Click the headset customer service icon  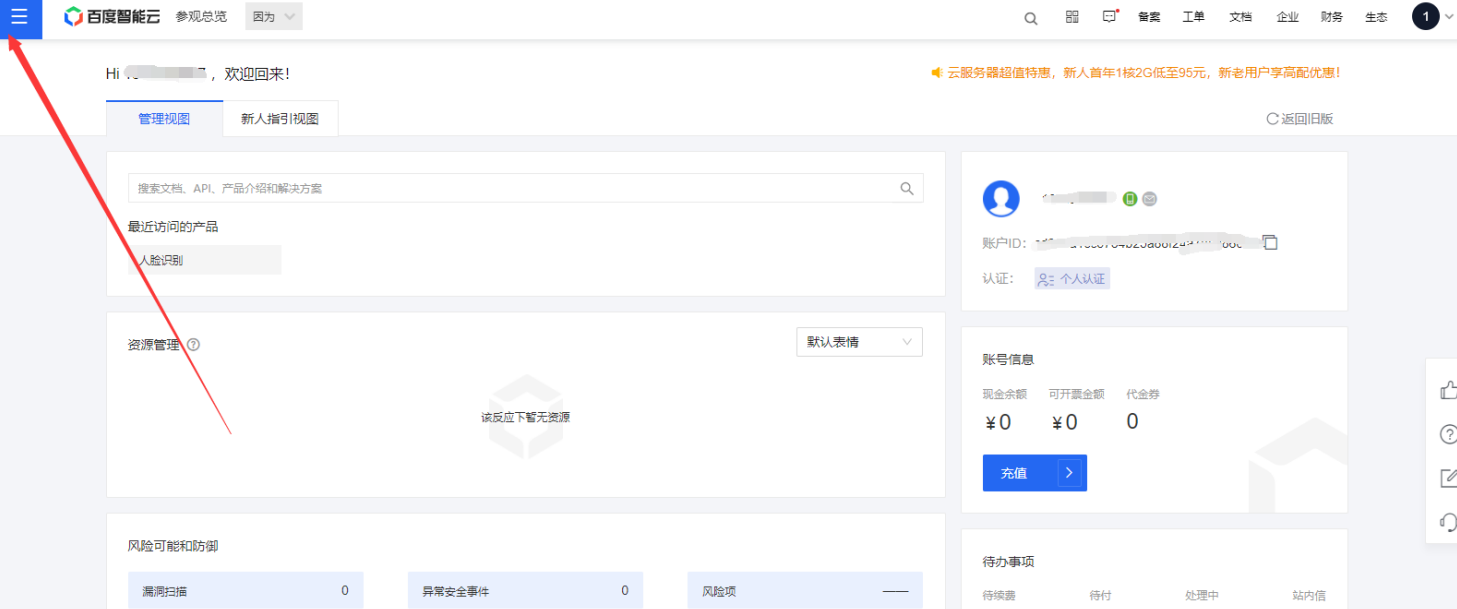tap(1447, 521)
